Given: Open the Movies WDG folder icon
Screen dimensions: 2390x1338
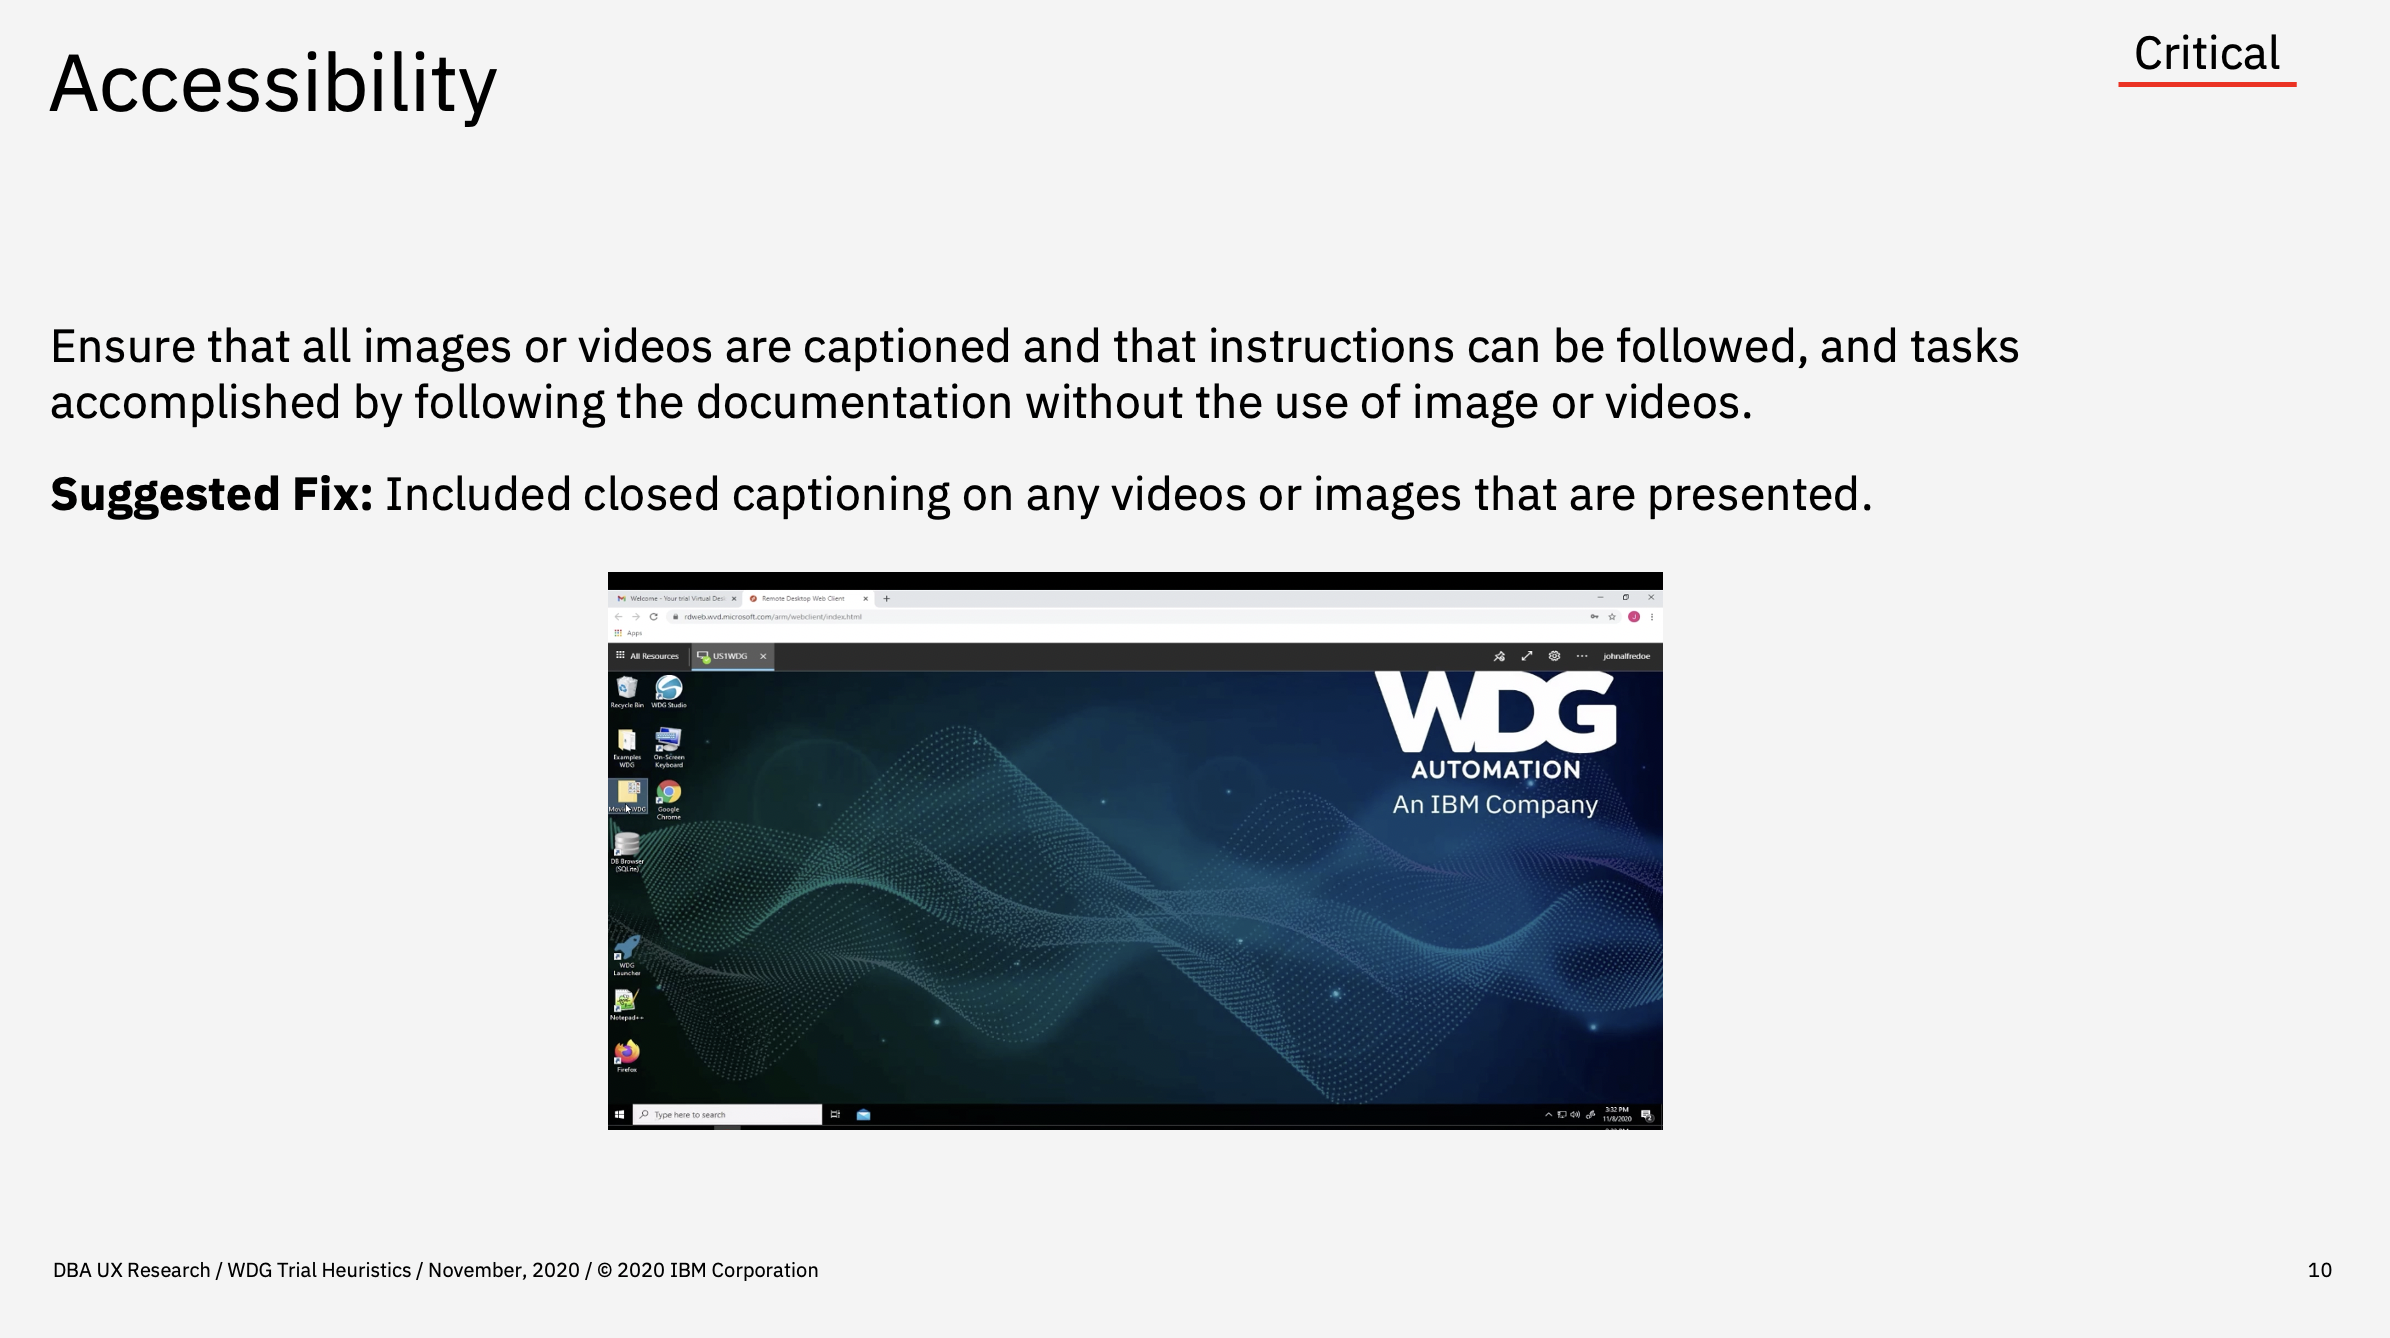Looking at the screenshot, I should (628, 796).
